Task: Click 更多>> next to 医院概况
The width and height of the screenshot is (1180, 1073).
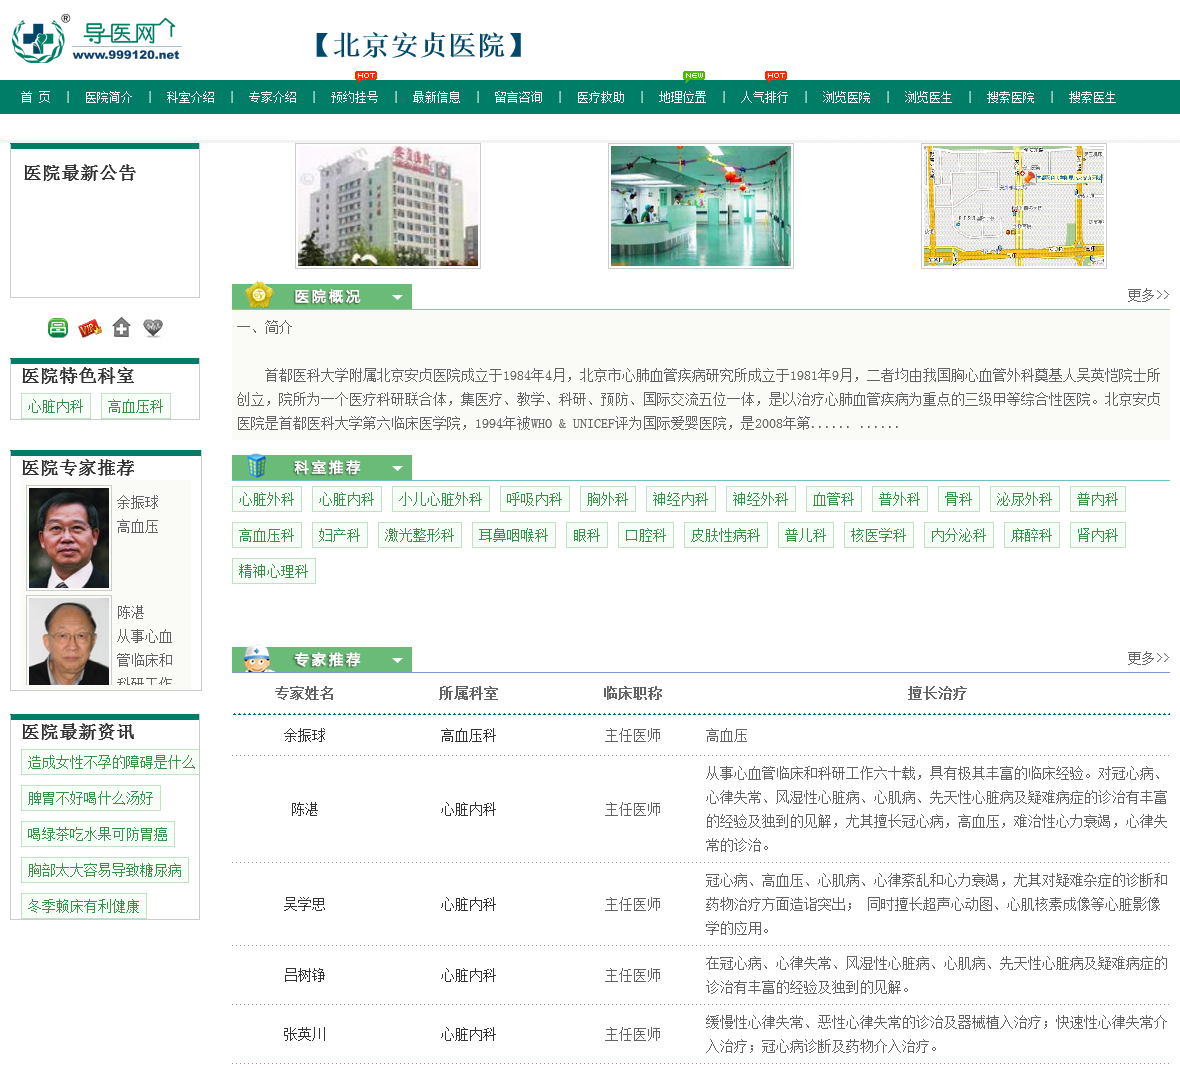Action: click(x=1148, y=295)
